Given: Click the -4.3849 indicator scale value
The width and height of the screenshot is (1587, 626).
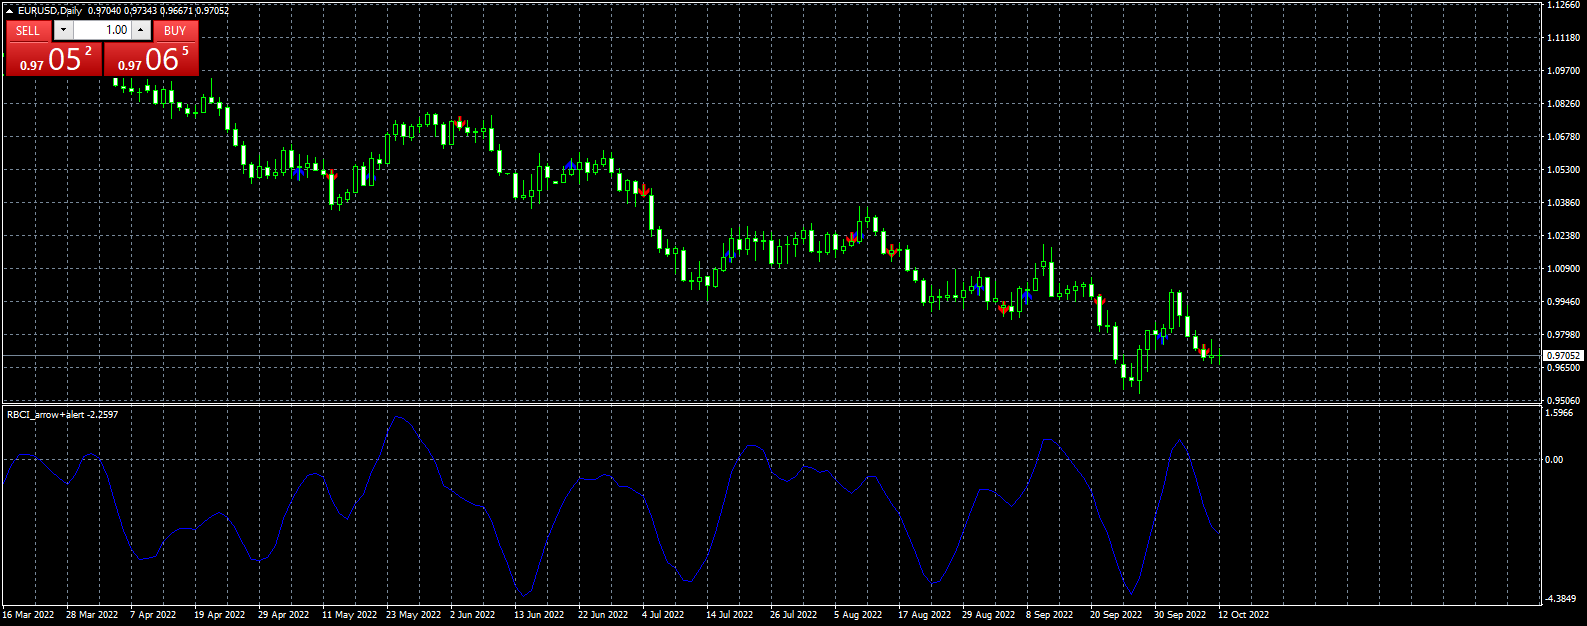Looking at the screenshot, I should click(1561, 599).
